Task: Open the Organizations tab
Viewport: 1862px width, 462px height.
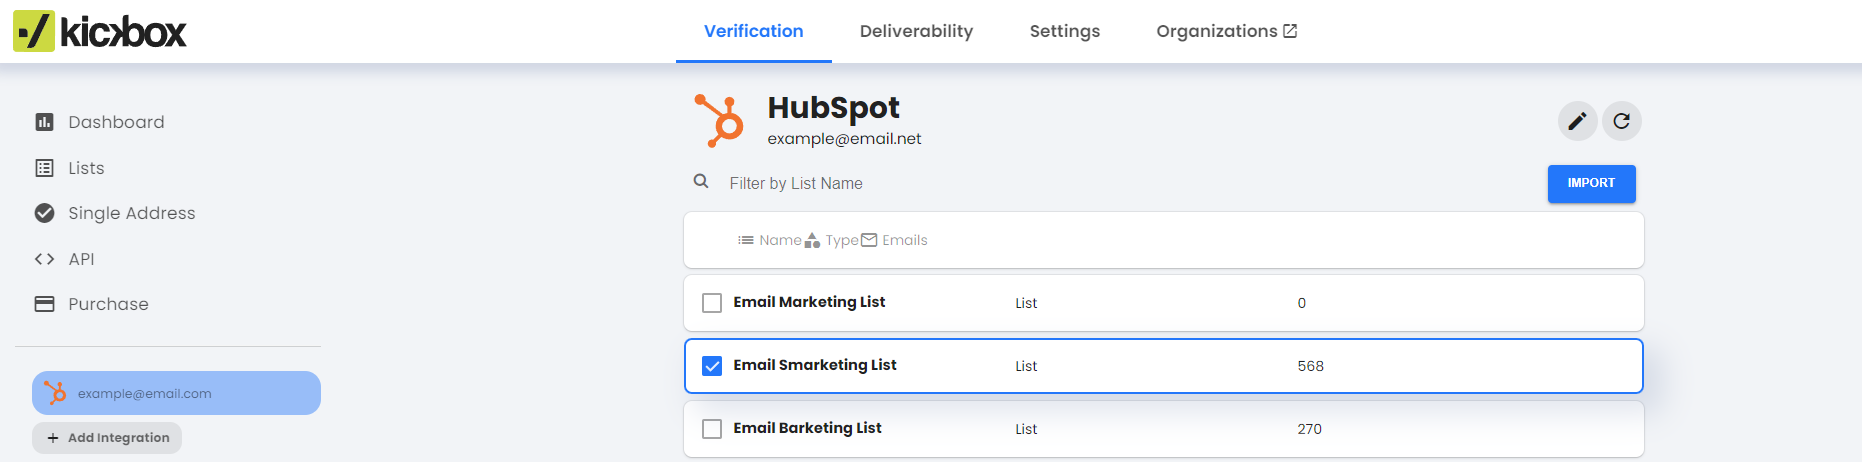Action: (x=1227, y=31)
